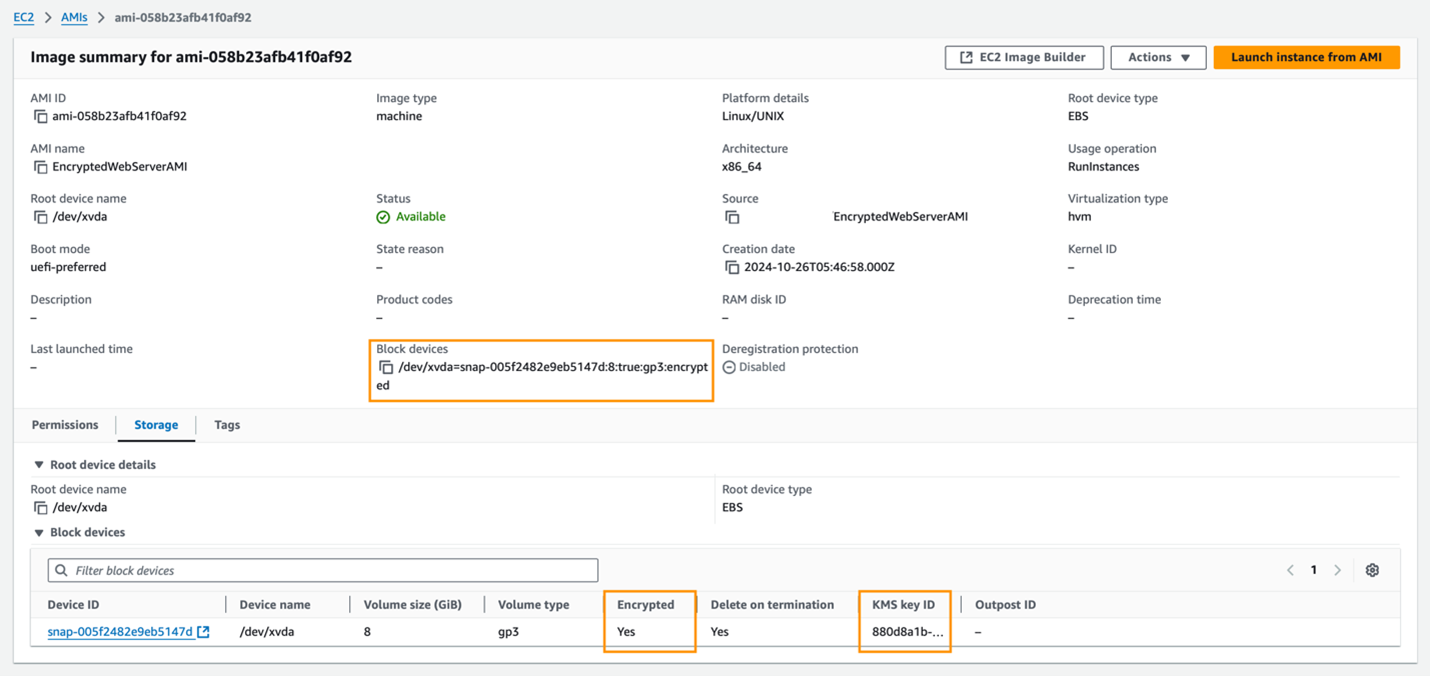
Task: Sort by Device ID column header
Action: 73,605
